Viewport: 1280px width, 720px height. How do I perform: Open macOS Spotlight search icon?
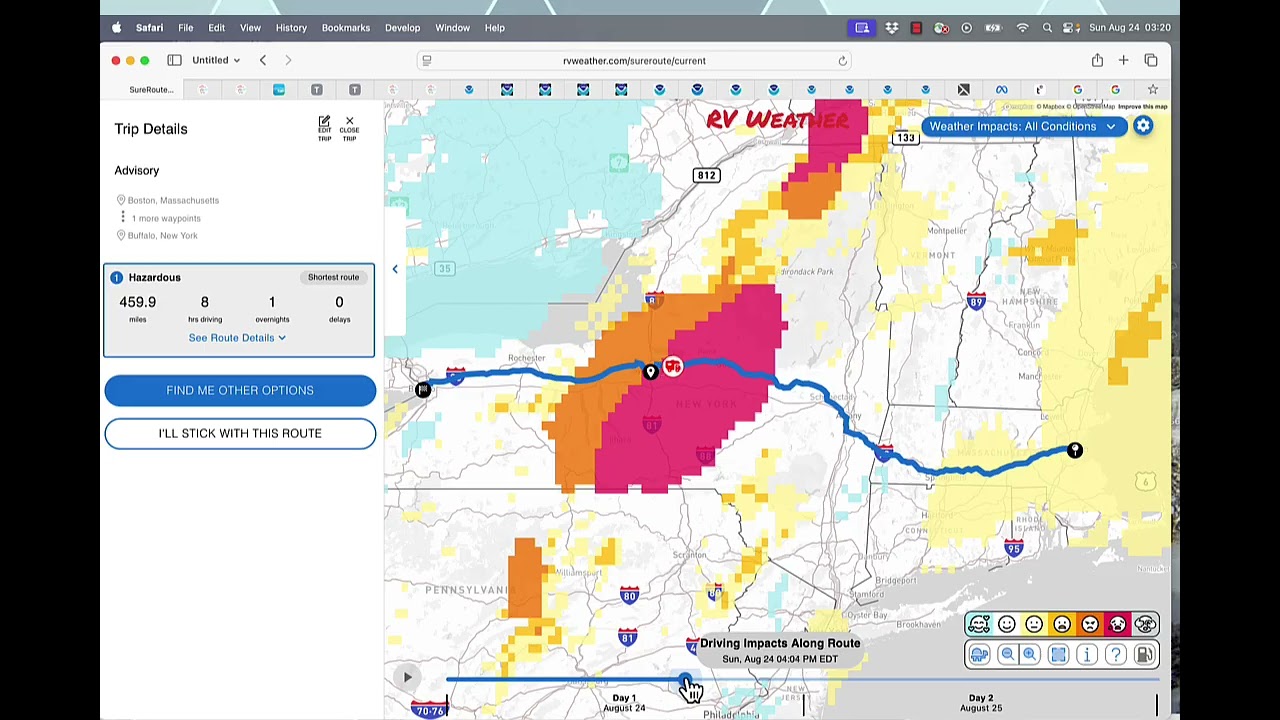tap(1047, 28)
